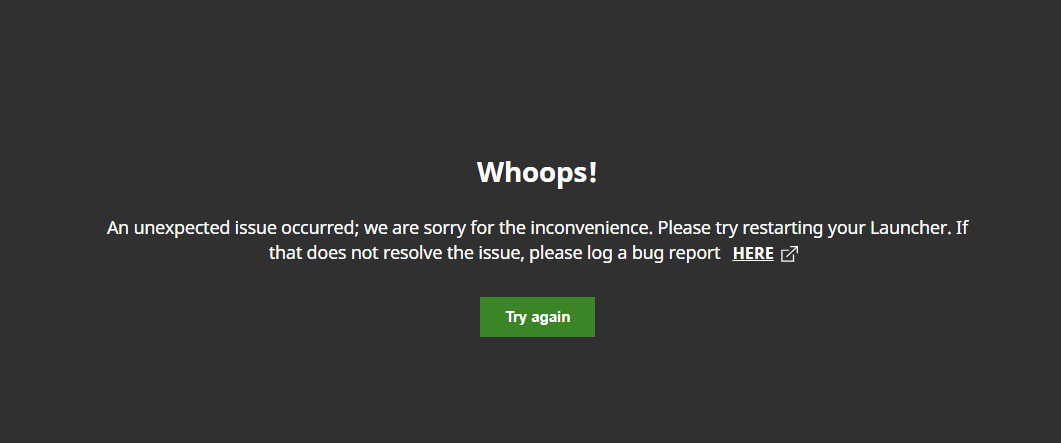The image size is (1061, 443).
Task: Click the open-in-new-window icon beside HERE
Action: (790, 254)
